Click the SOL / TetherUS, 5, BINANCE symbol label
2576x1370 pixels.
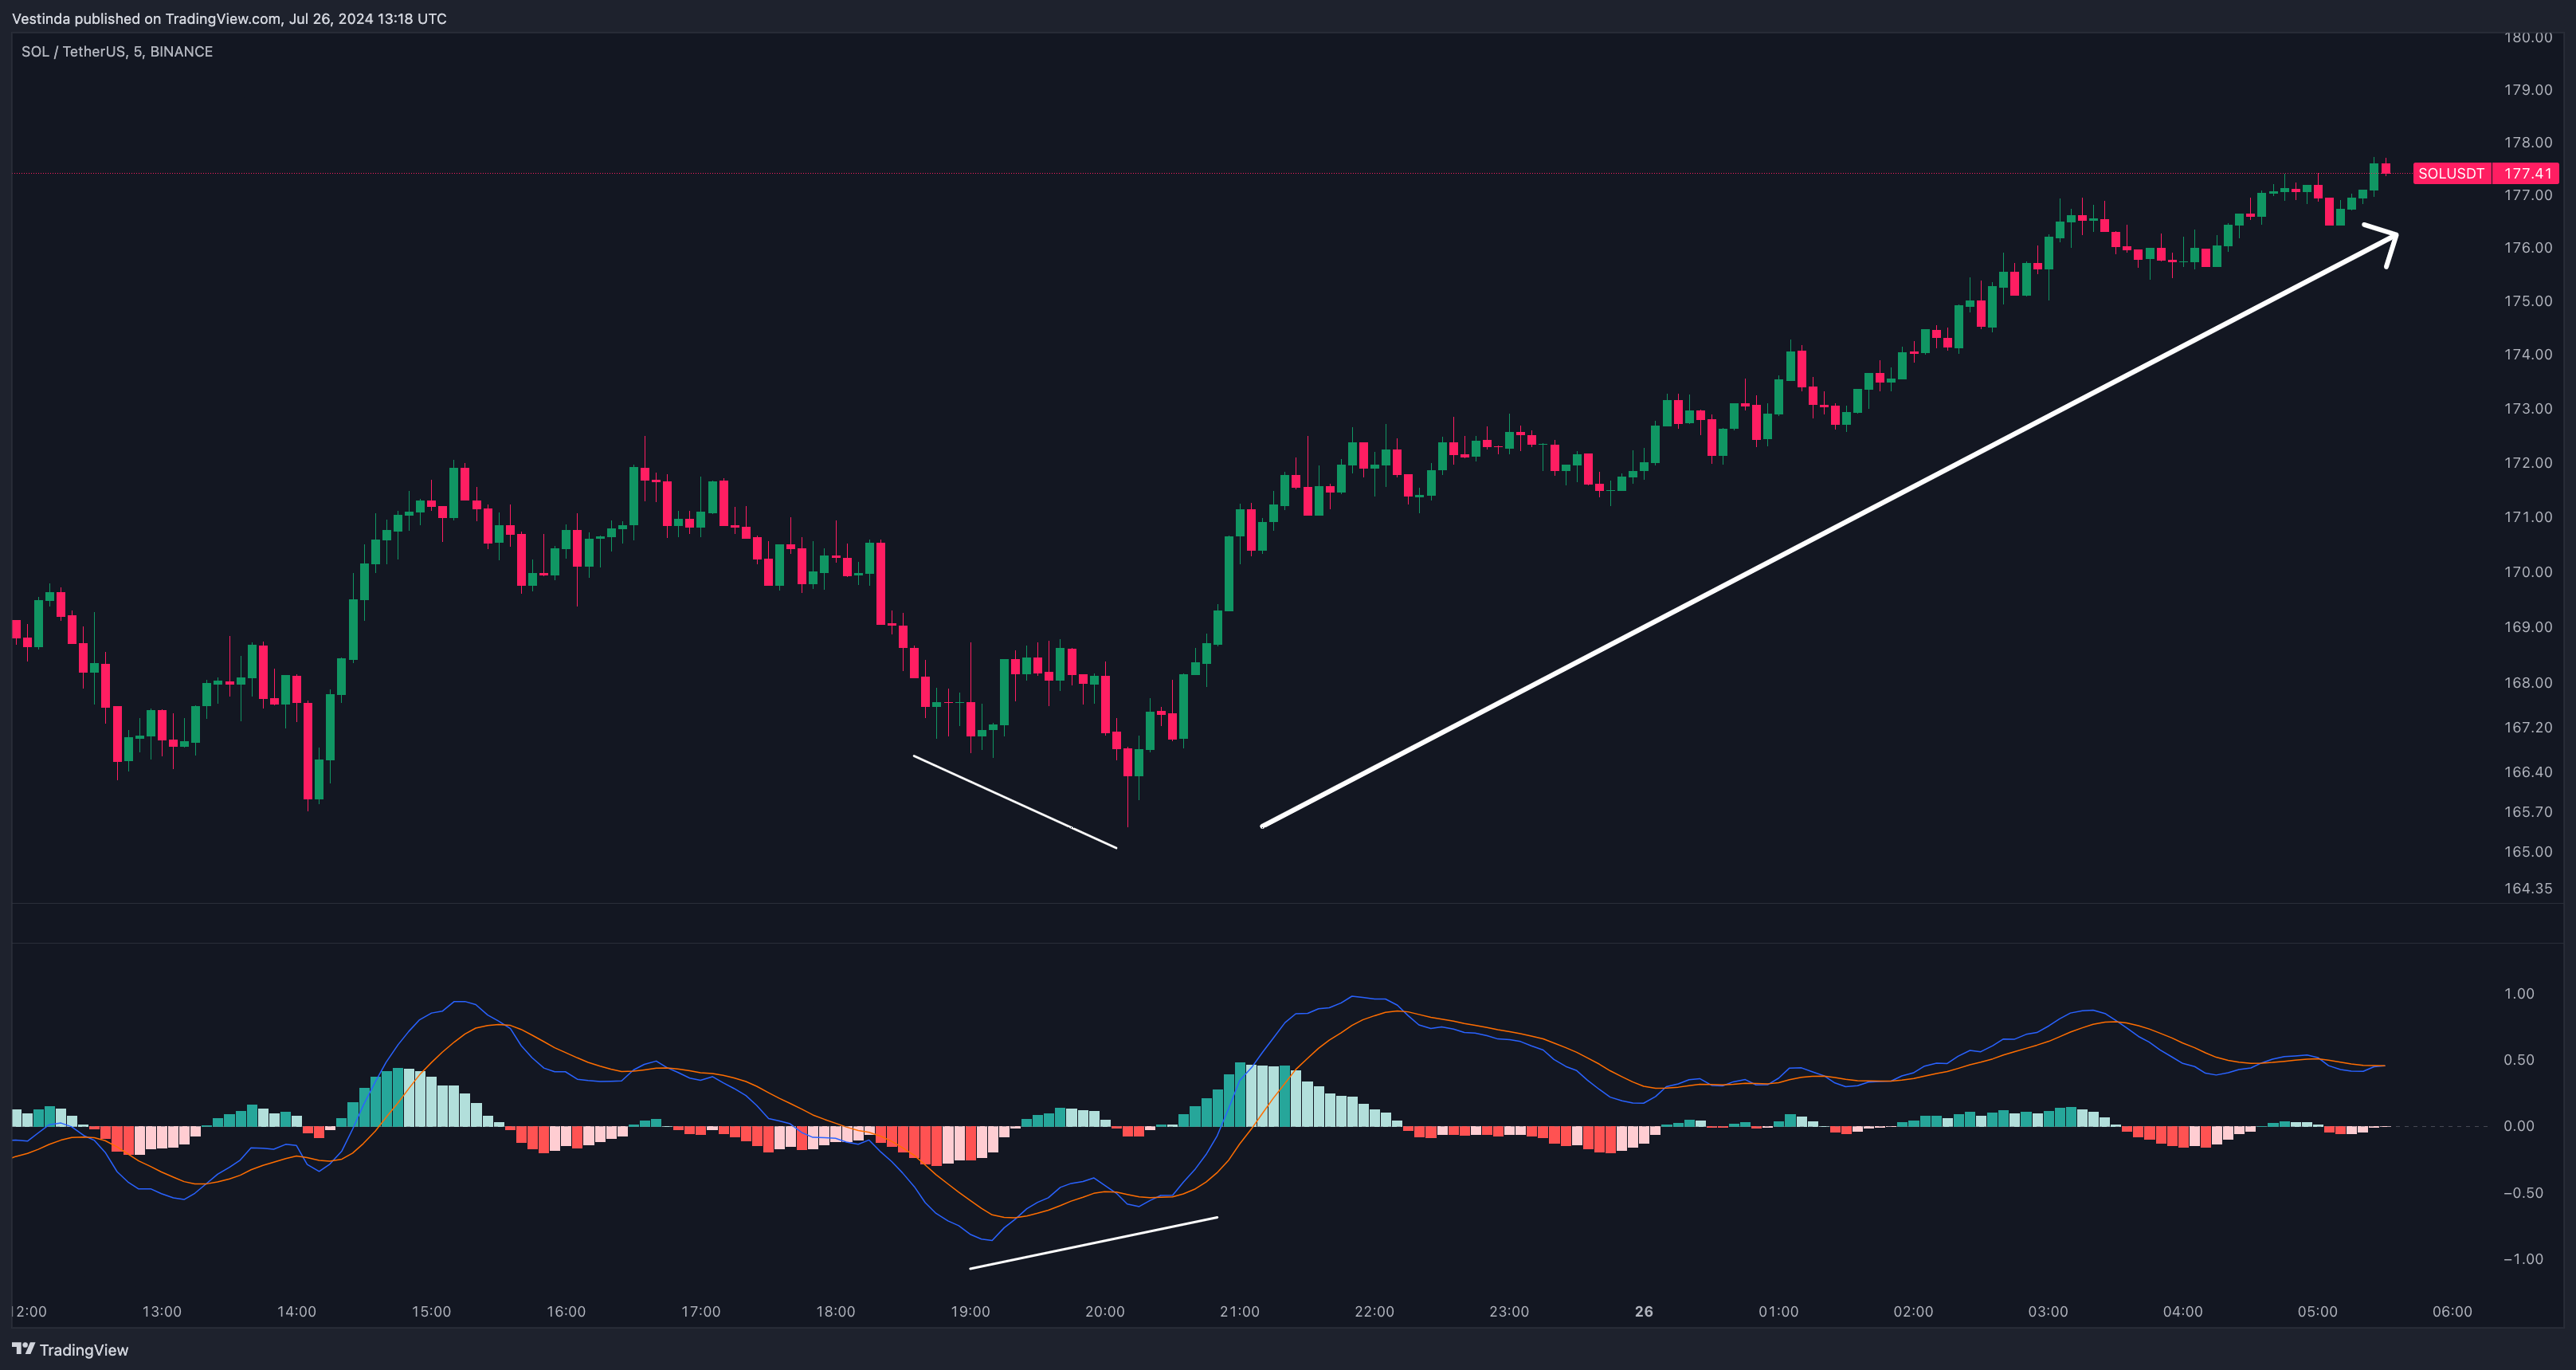click(117, 51)
